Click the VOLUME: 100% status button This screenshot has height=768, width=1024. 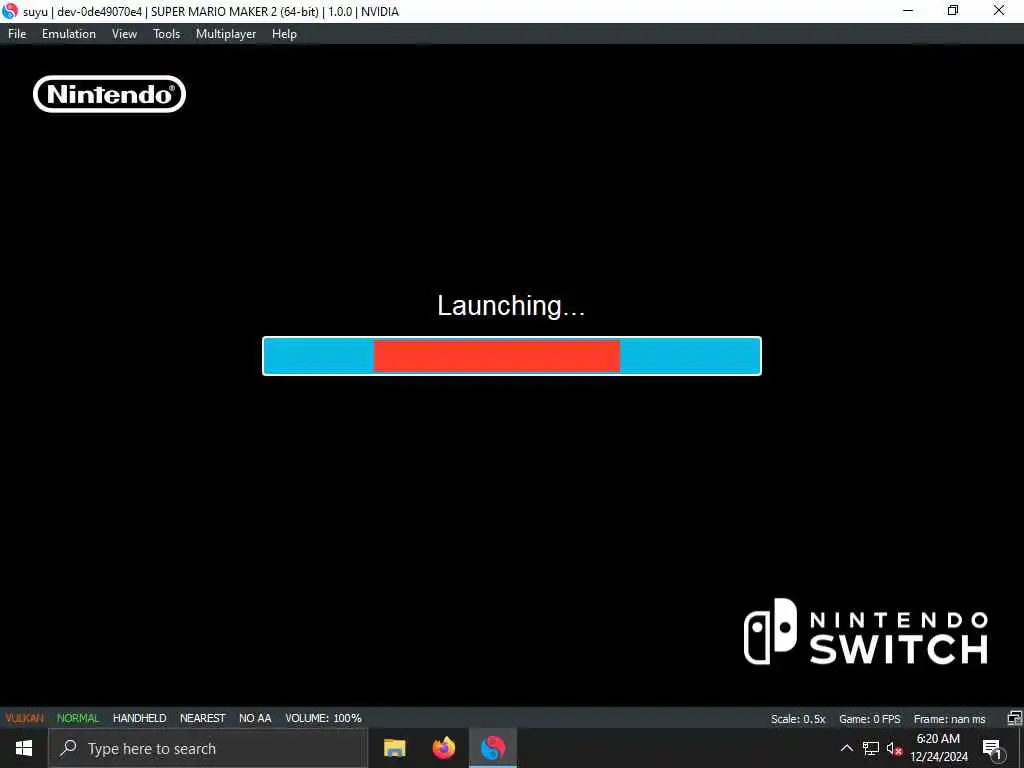tap(323, 718)
